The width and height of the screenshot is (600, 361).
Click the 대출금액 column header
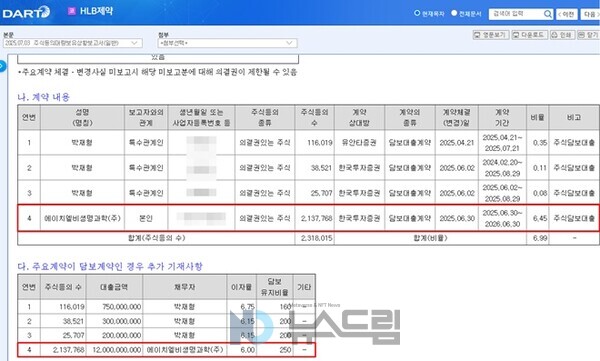tap(114, 287)
